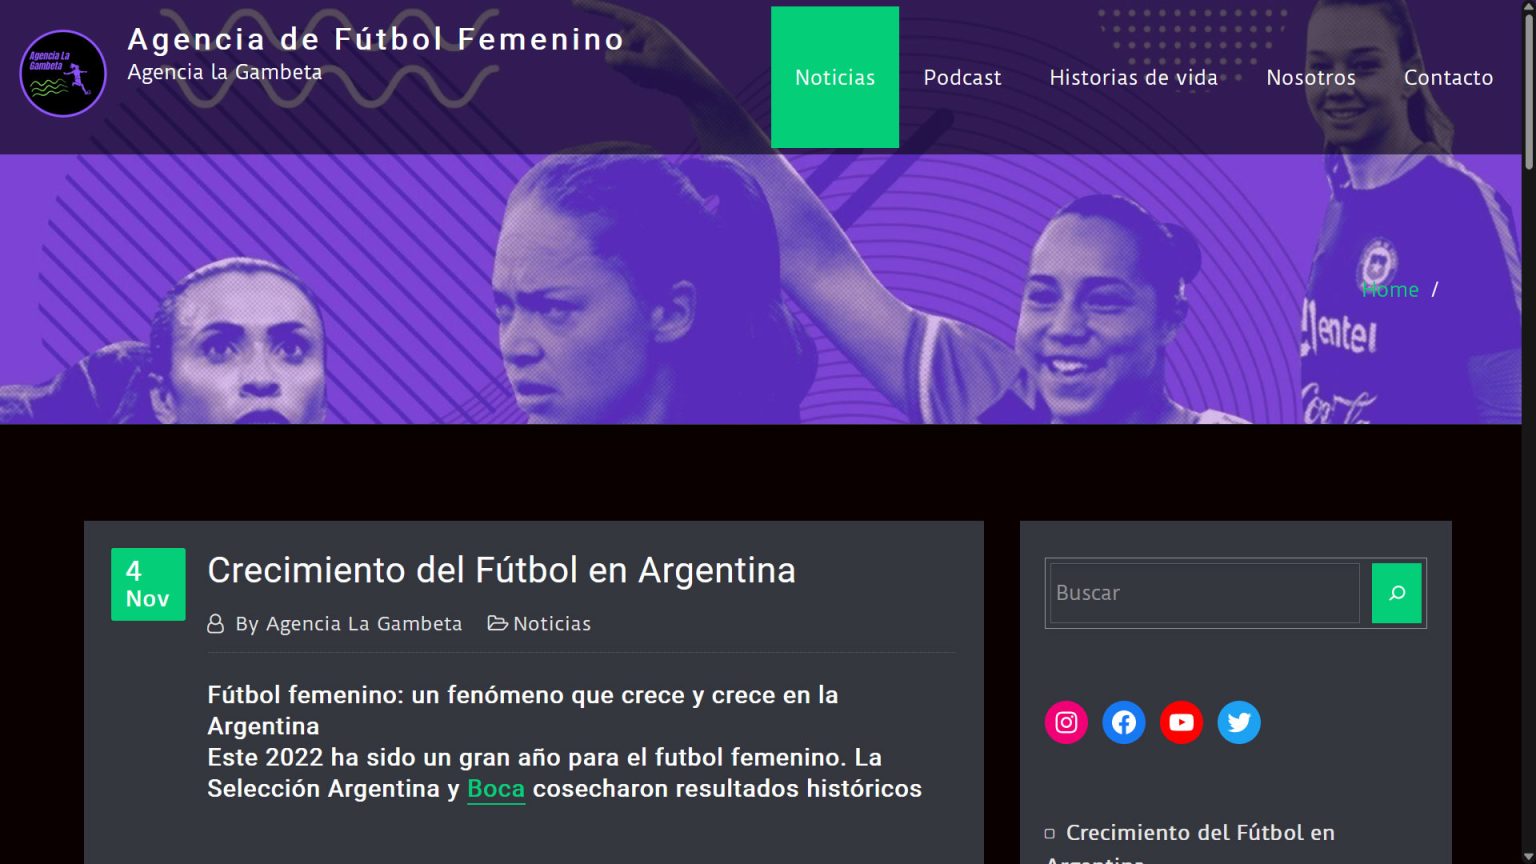Open the Boca hyperlink in the article
The height and width of the screenshot is (864, 1536).
point(496,788)
